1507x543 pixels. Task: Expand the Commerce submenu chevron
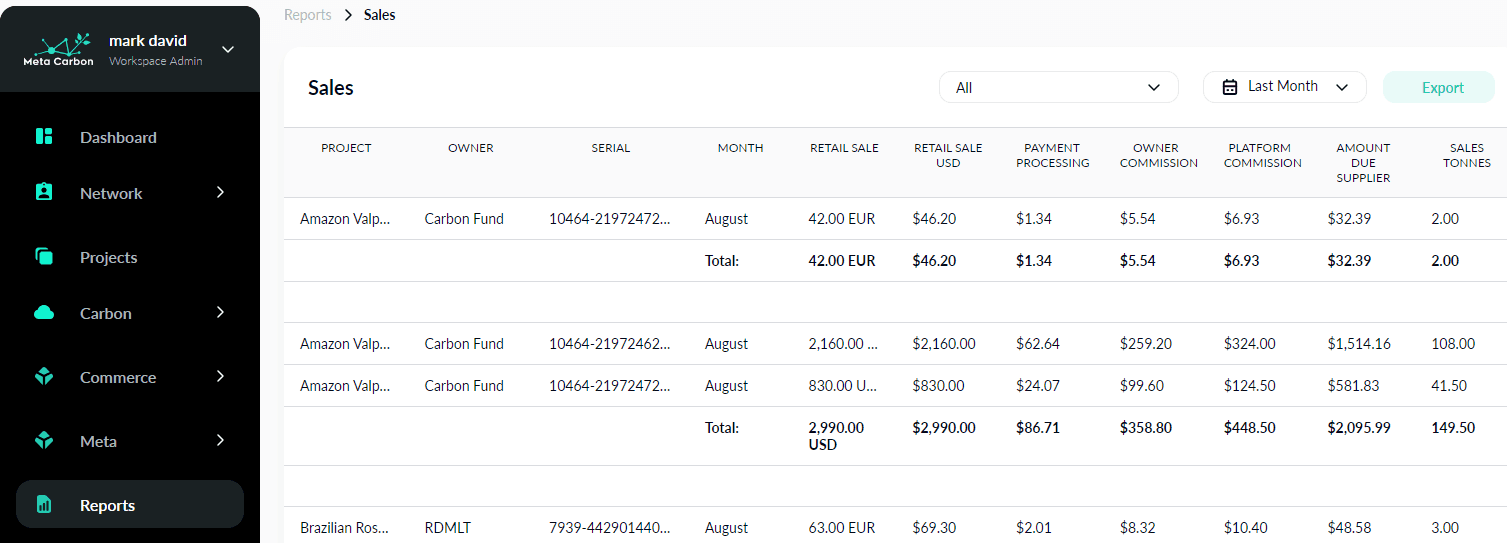(221, 377)
